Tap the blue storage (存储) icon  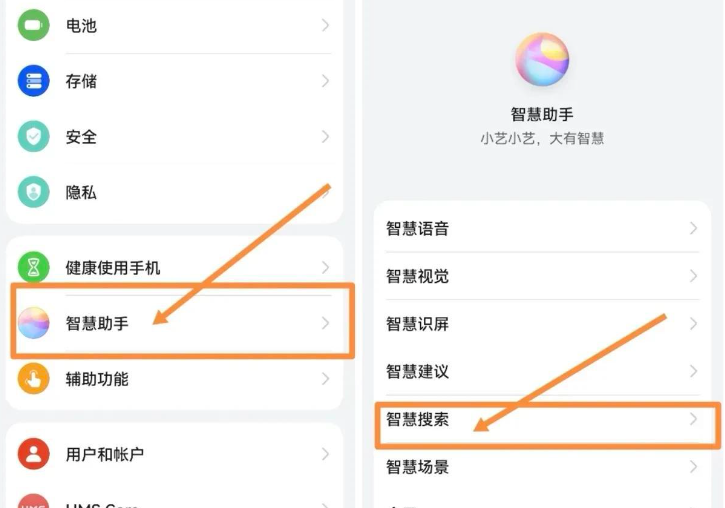33,81
